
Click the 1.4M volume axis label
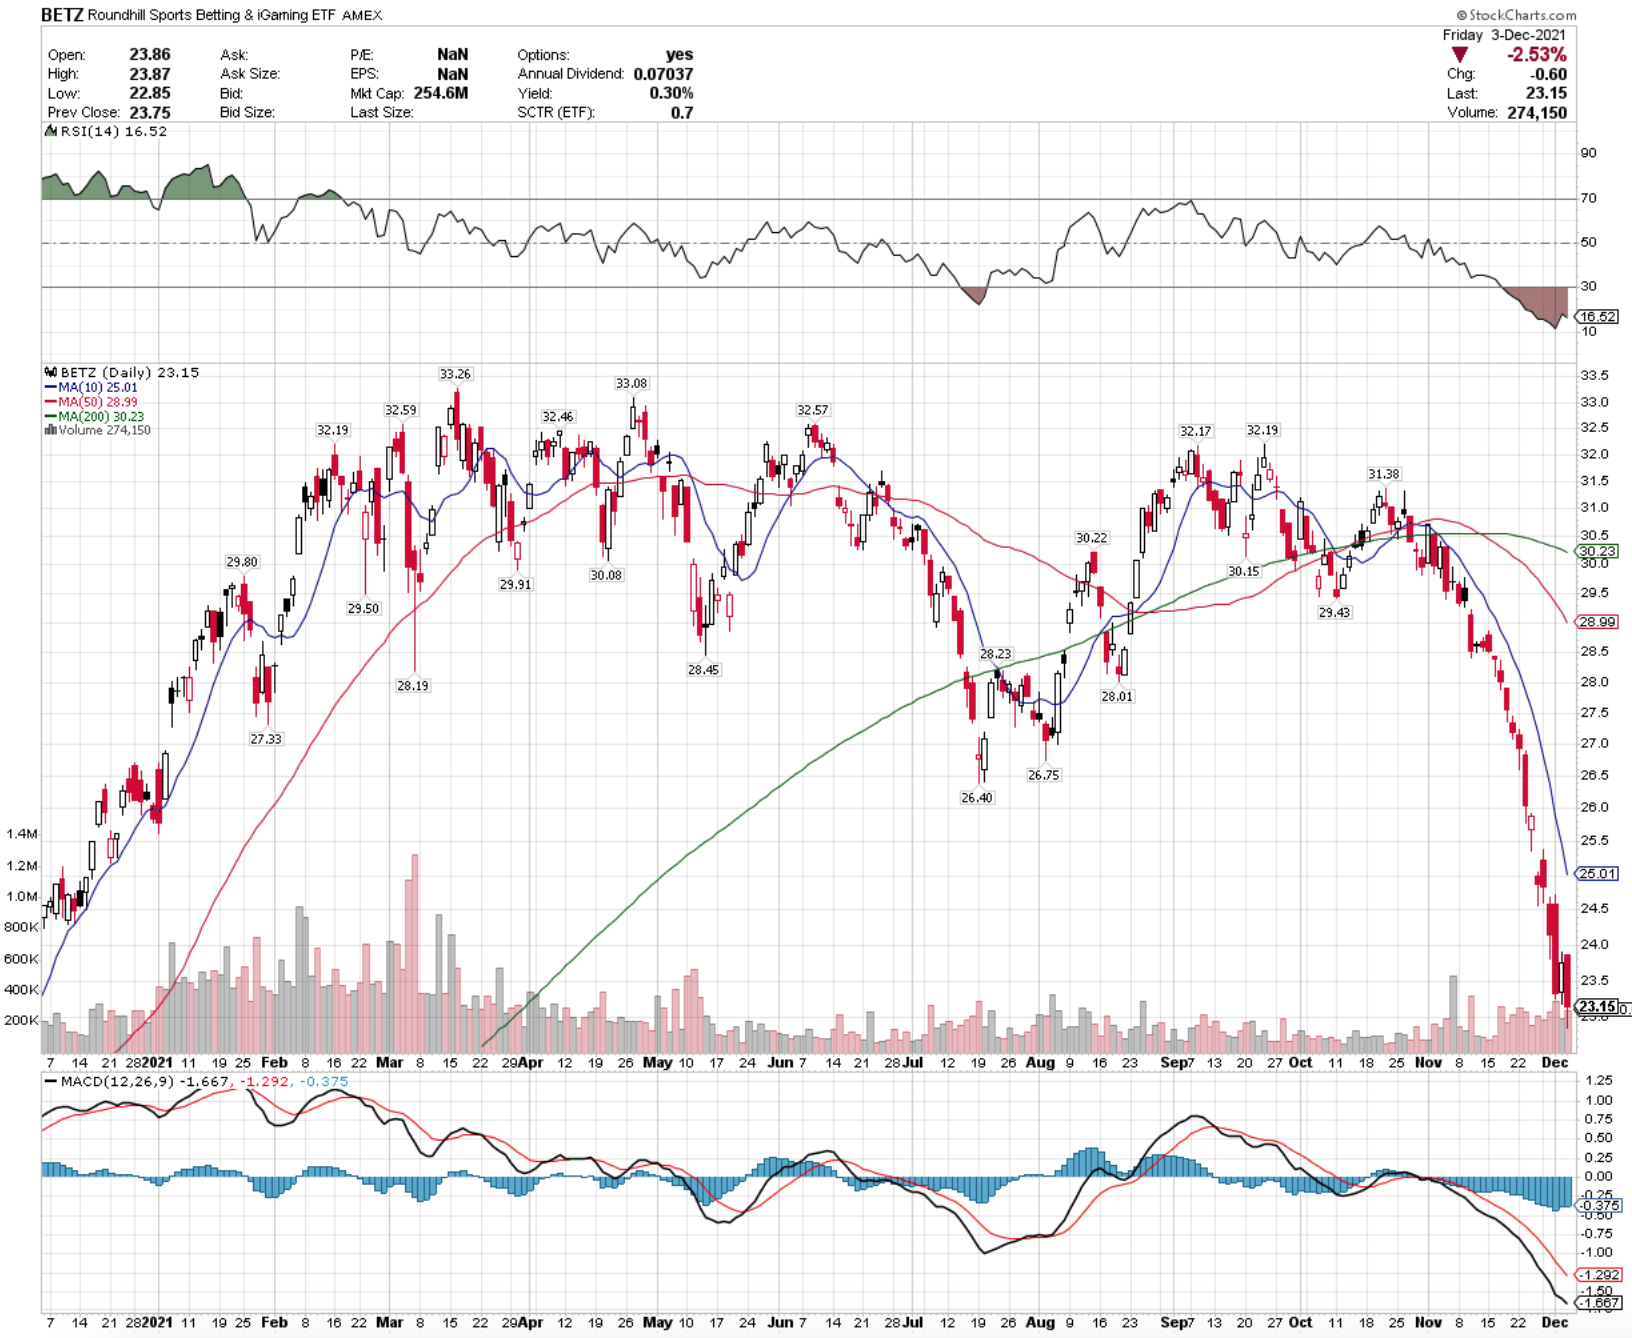22,834
